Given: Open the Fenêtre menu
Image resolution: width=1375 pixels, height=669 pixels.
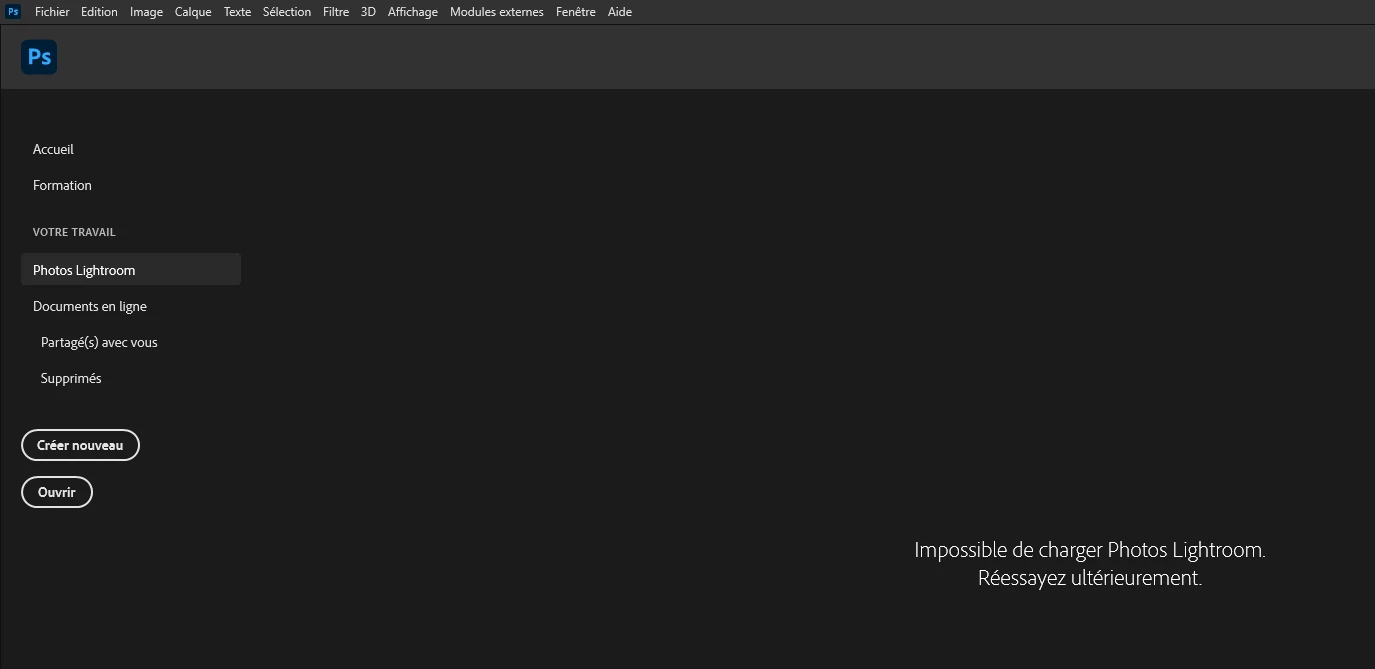Looking at the screenshot, I should (x=576, y=12).
